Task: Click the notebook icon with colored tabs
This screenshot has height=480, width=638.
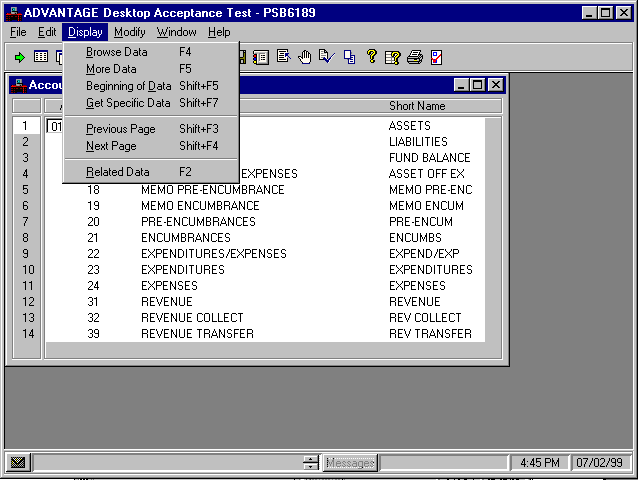Action: [261, 57]
